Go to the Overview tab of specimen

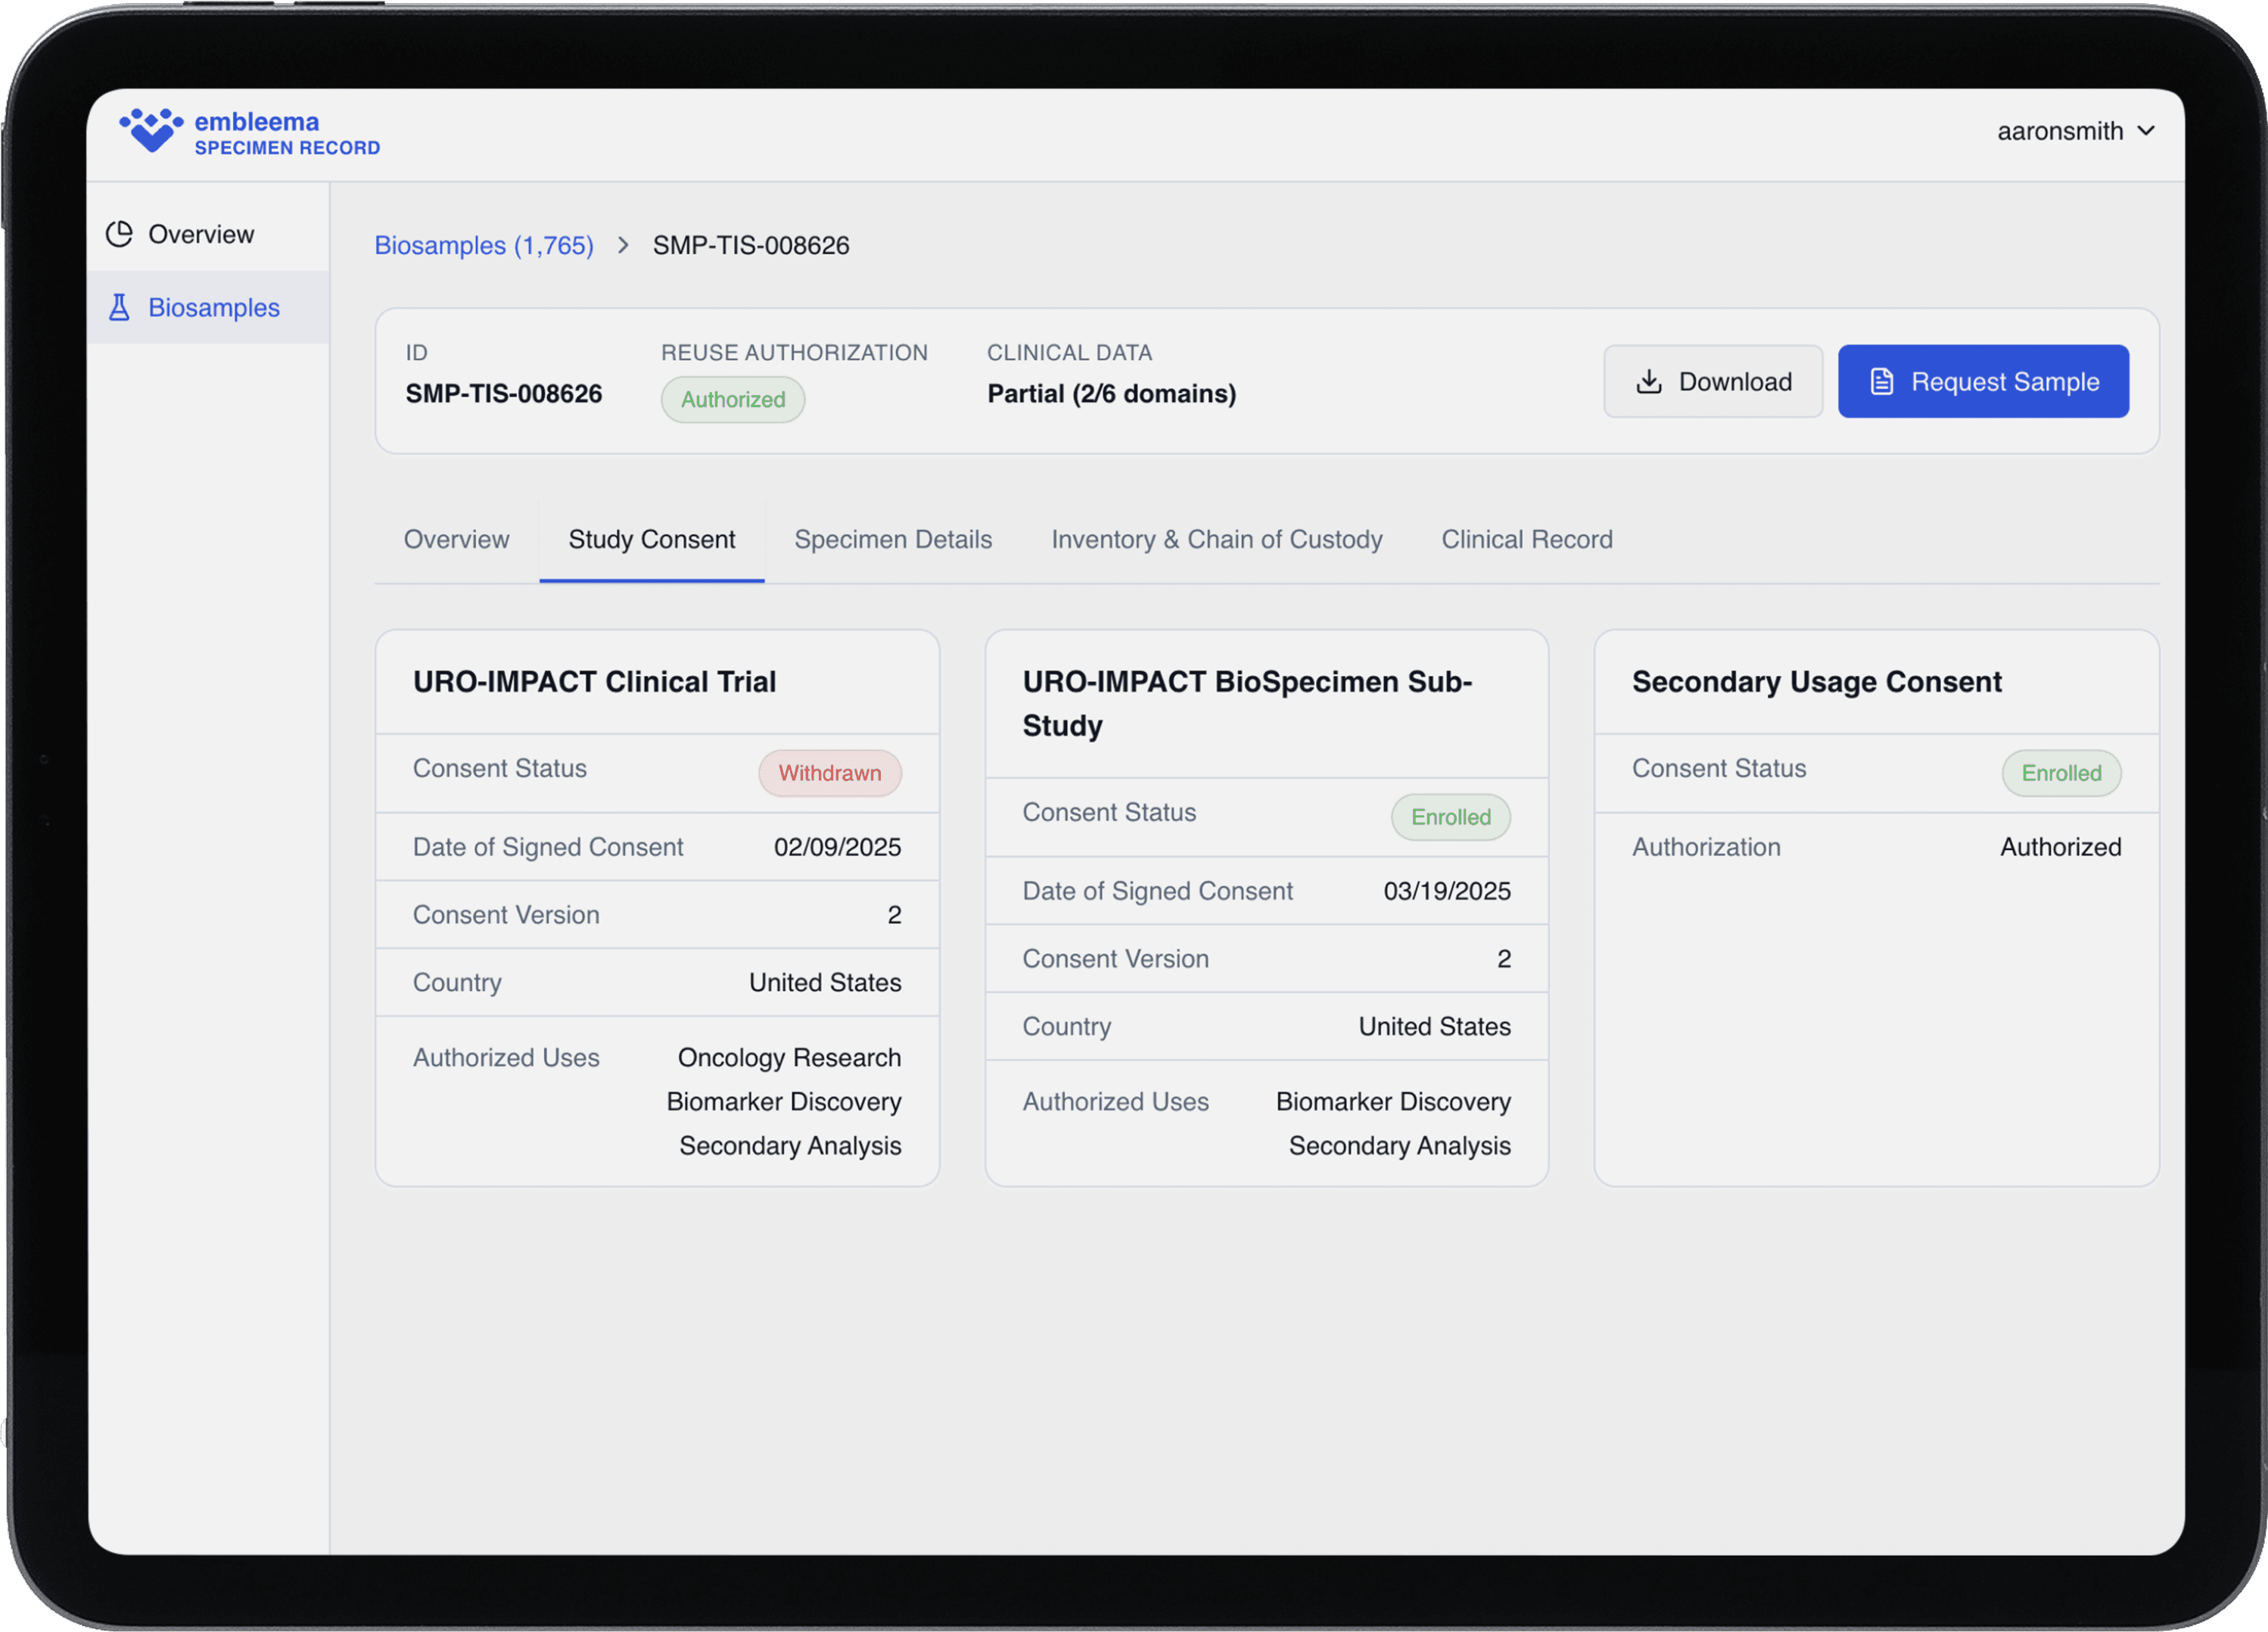(456, 539)
